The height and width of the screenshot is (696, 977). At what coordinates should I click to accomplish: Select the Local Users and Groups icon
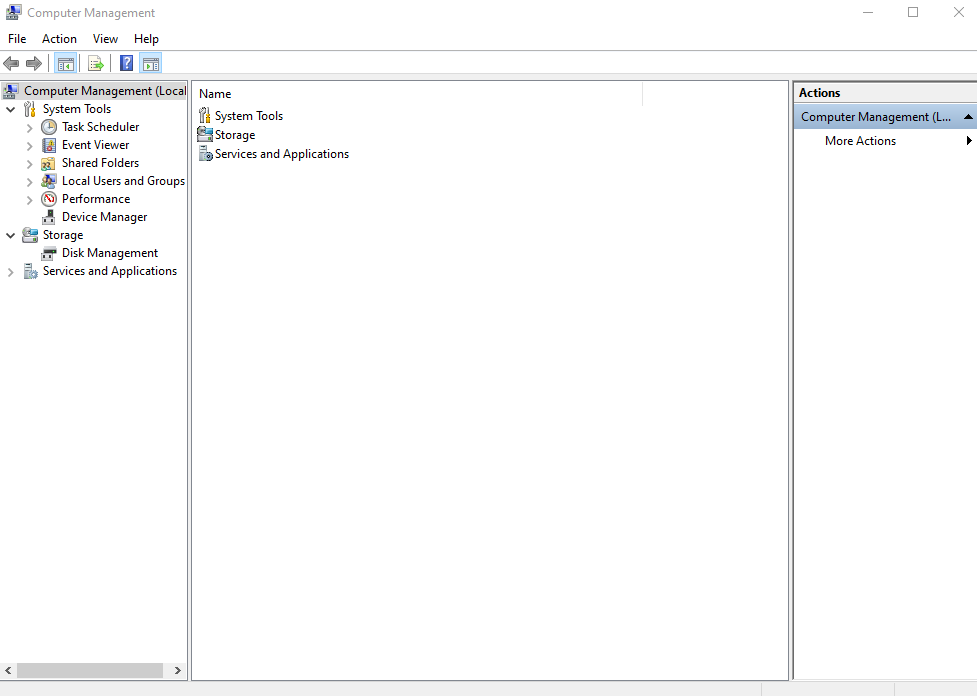click(x=49, y=180)
